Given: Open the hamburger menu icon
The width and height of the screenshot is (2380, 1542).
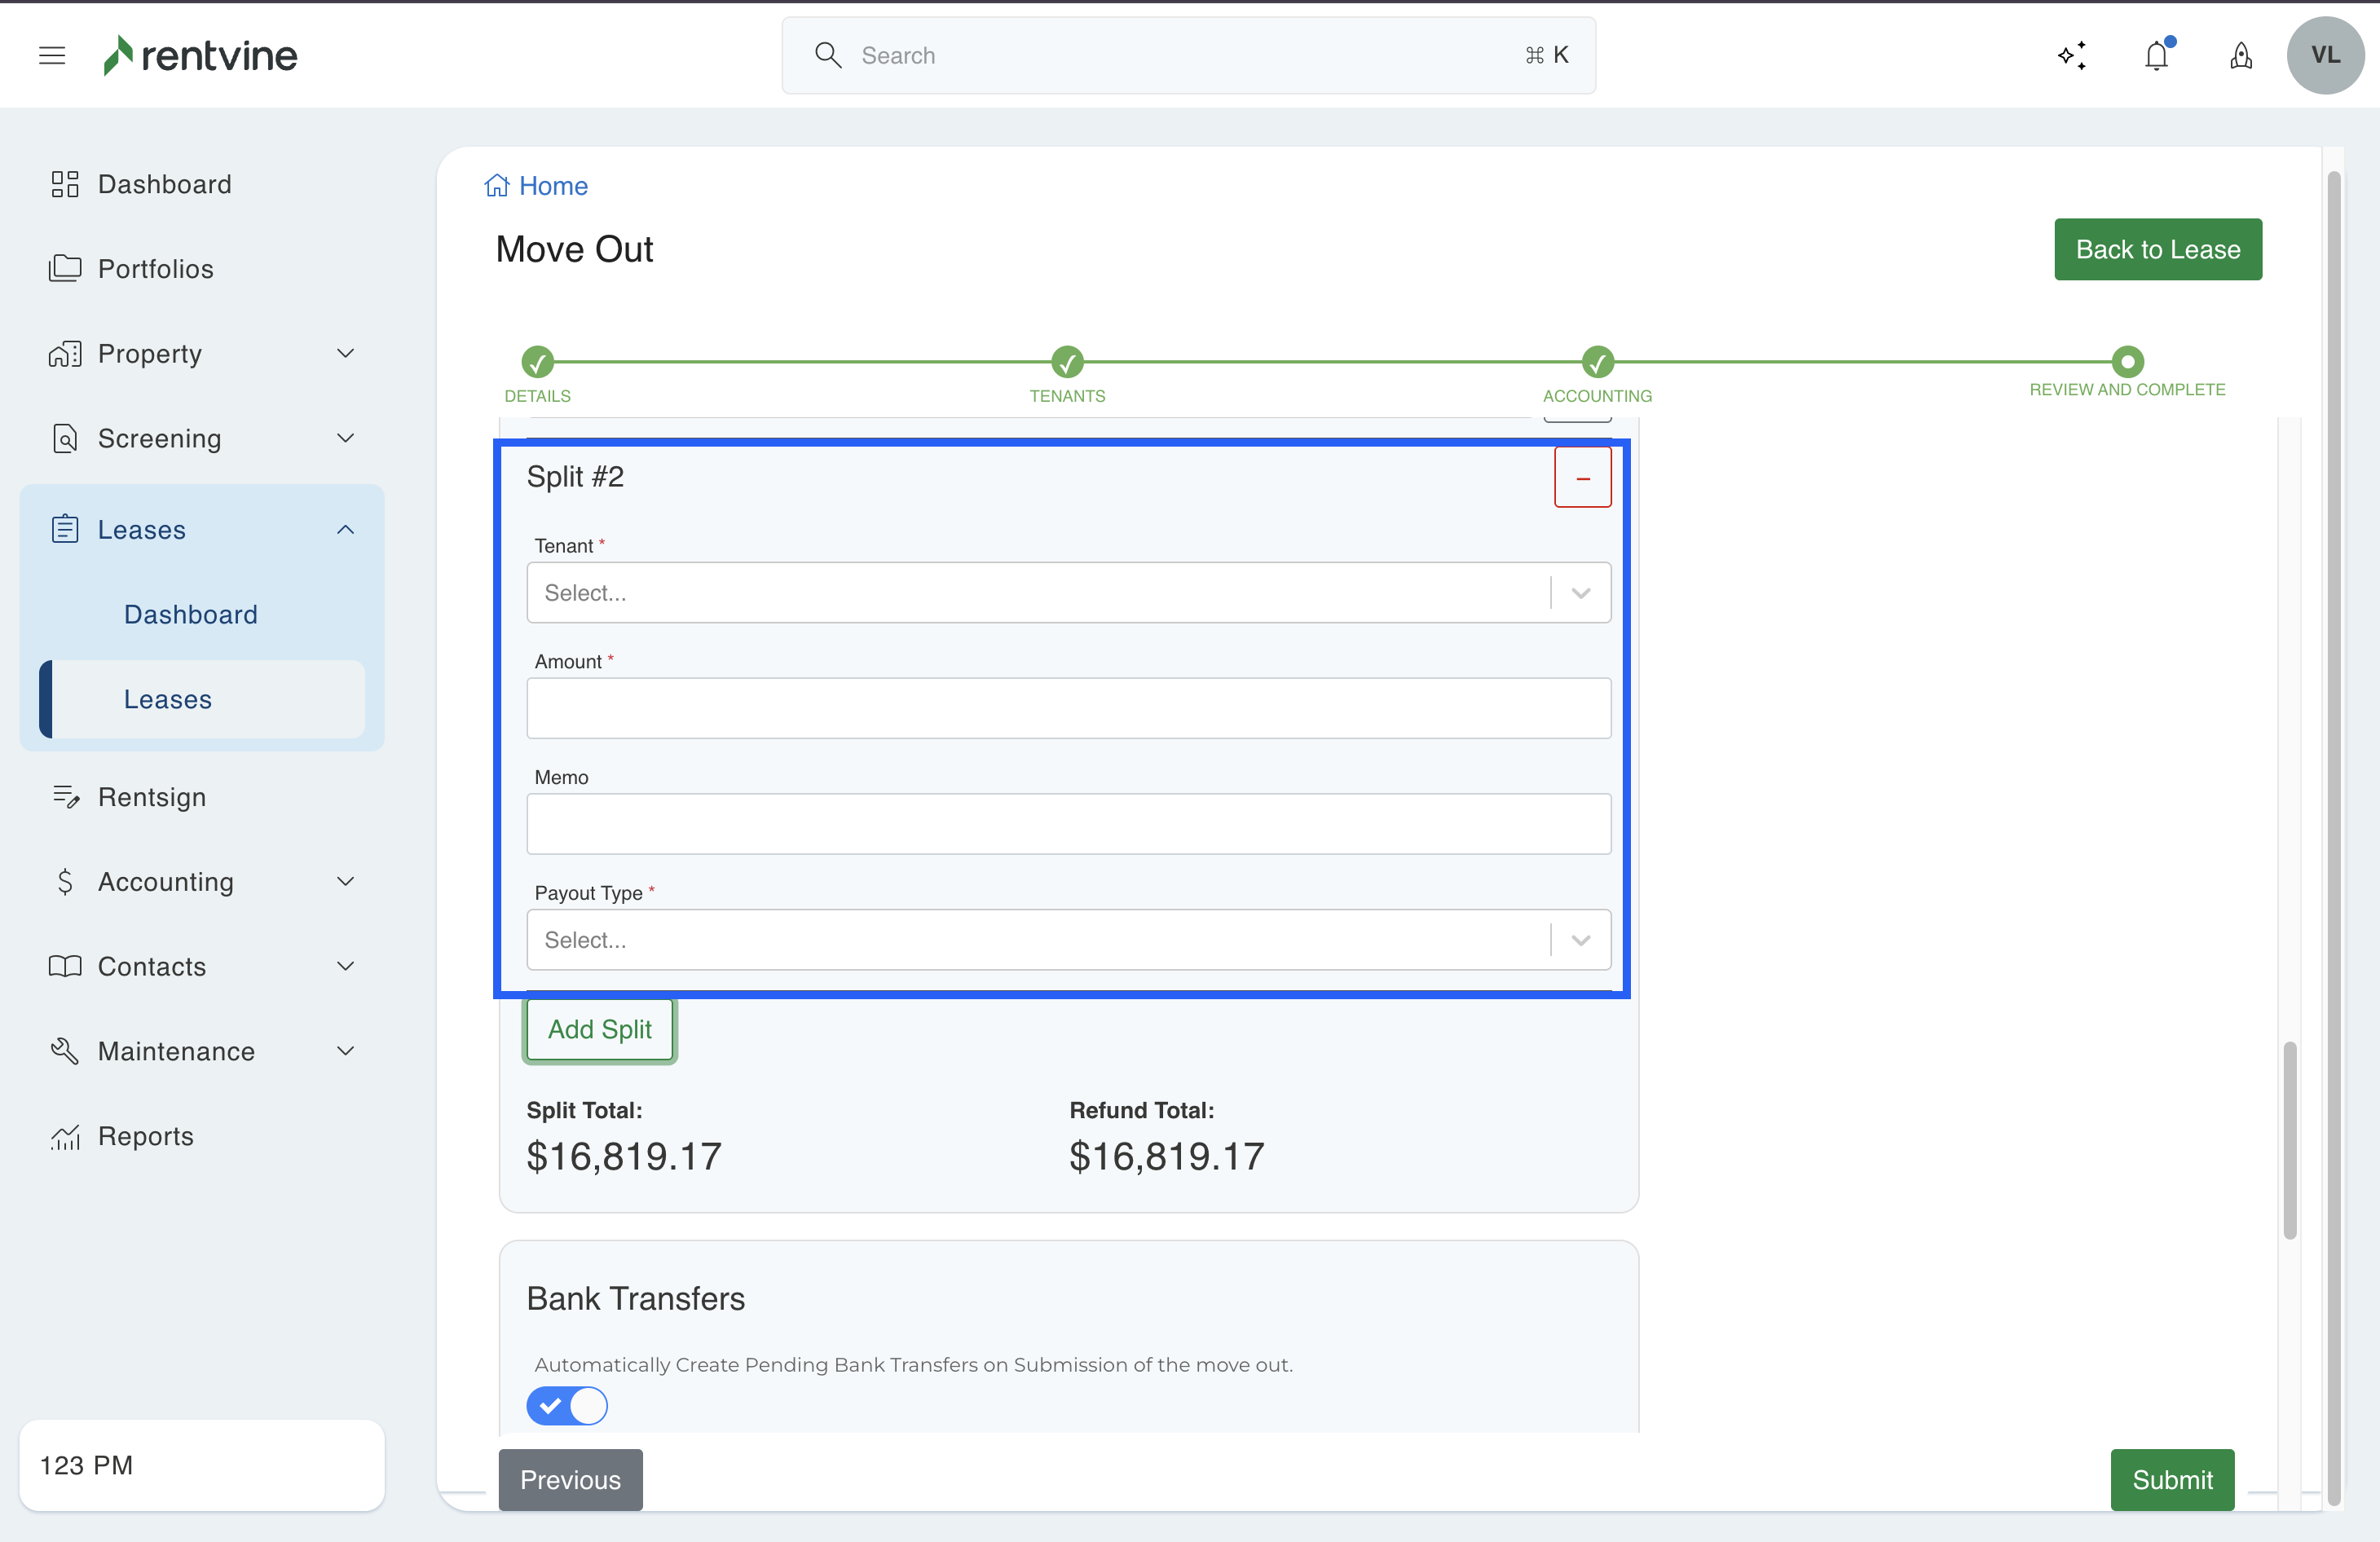Looking at the screenshot, I should point(52,55).
